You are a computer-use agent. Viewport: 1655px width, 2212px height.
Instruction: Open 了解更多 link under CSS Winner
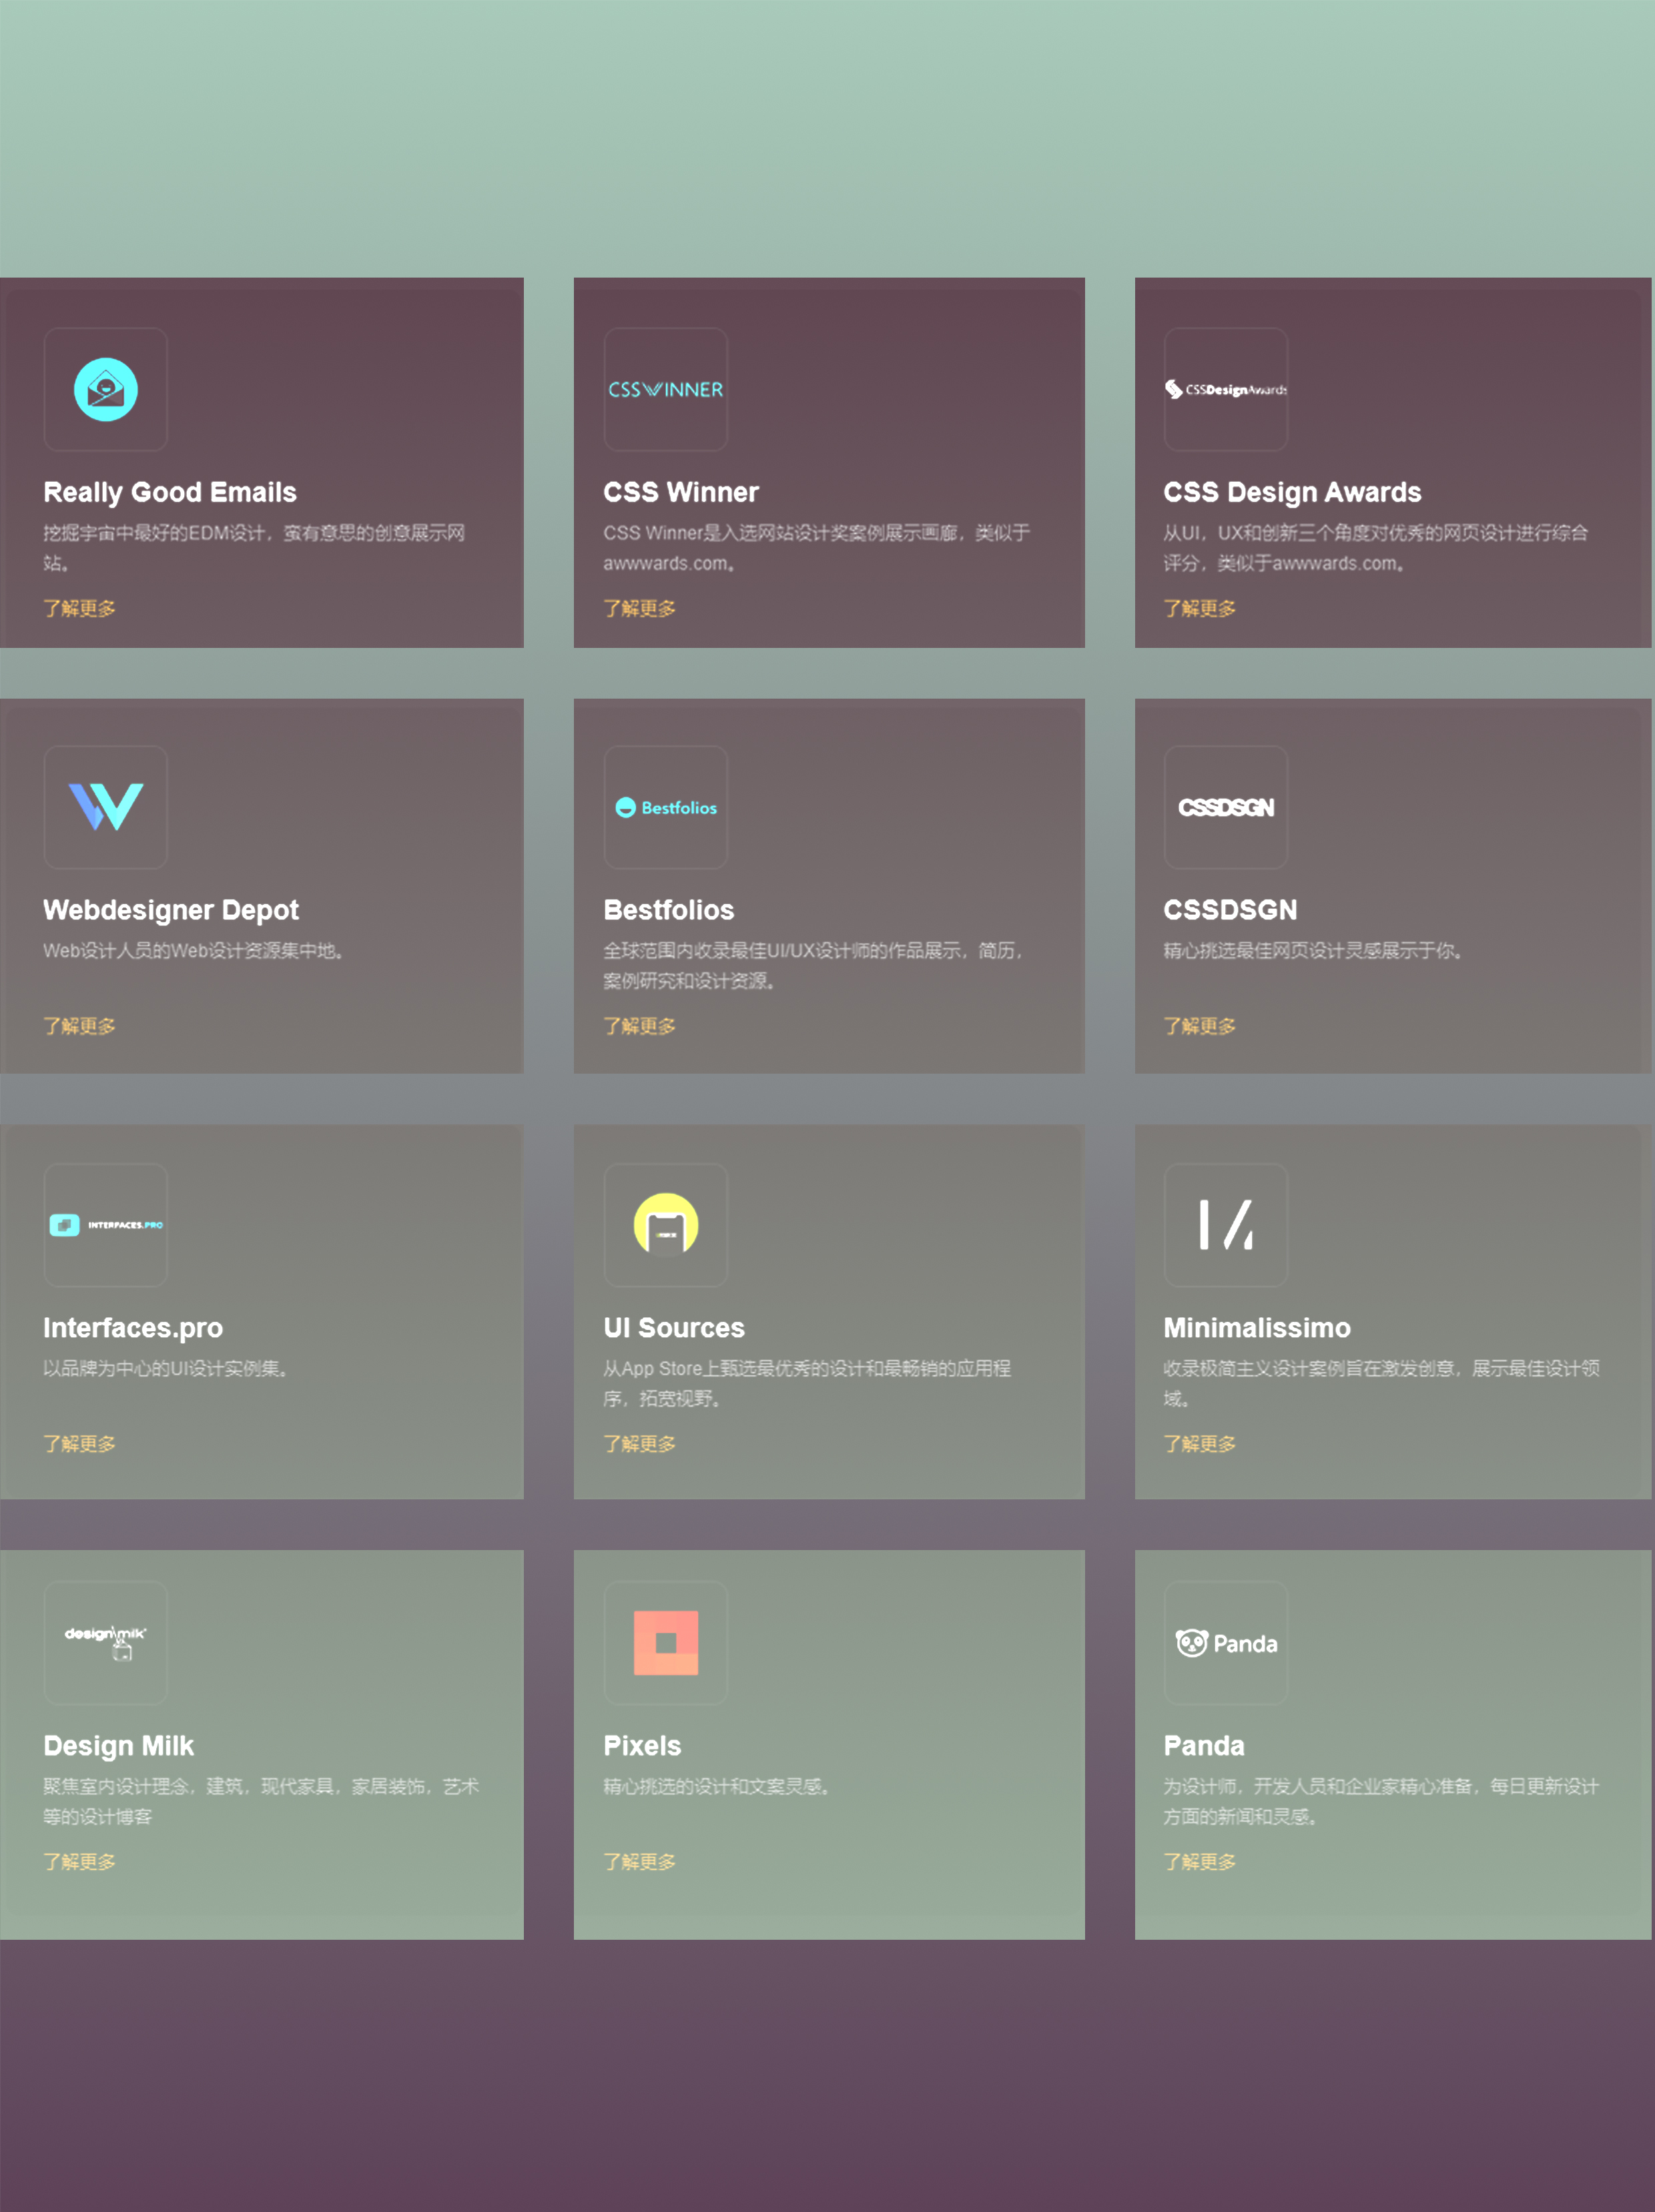click(x=639, y=608)
